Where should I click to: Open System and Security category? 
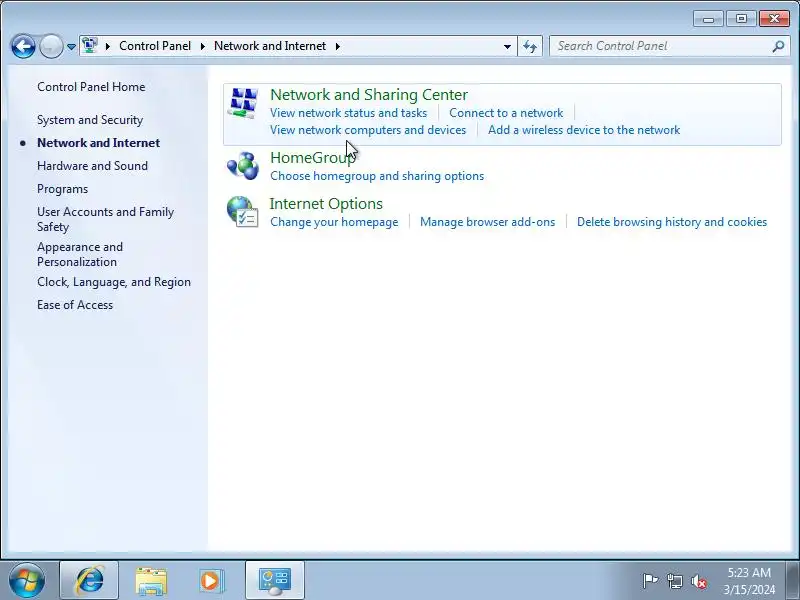point(90,120)
